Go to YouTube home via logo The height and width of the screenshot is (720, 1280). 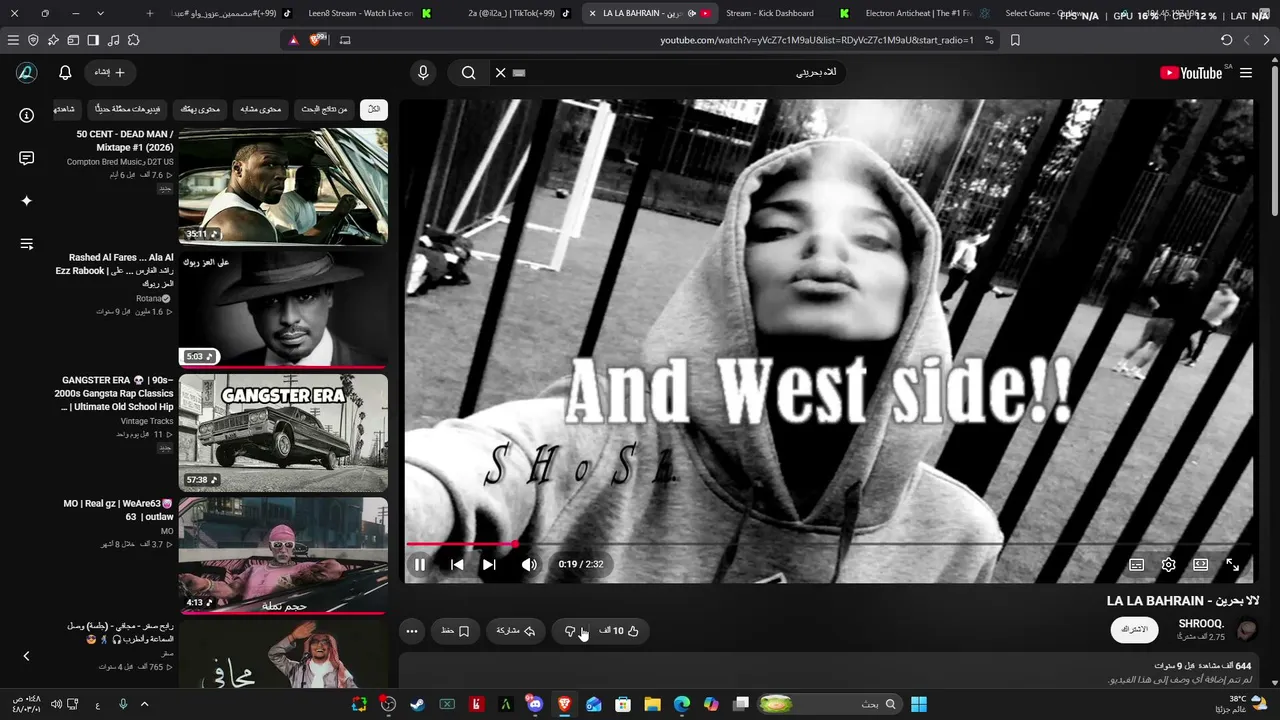click(x=1191, y=73)
